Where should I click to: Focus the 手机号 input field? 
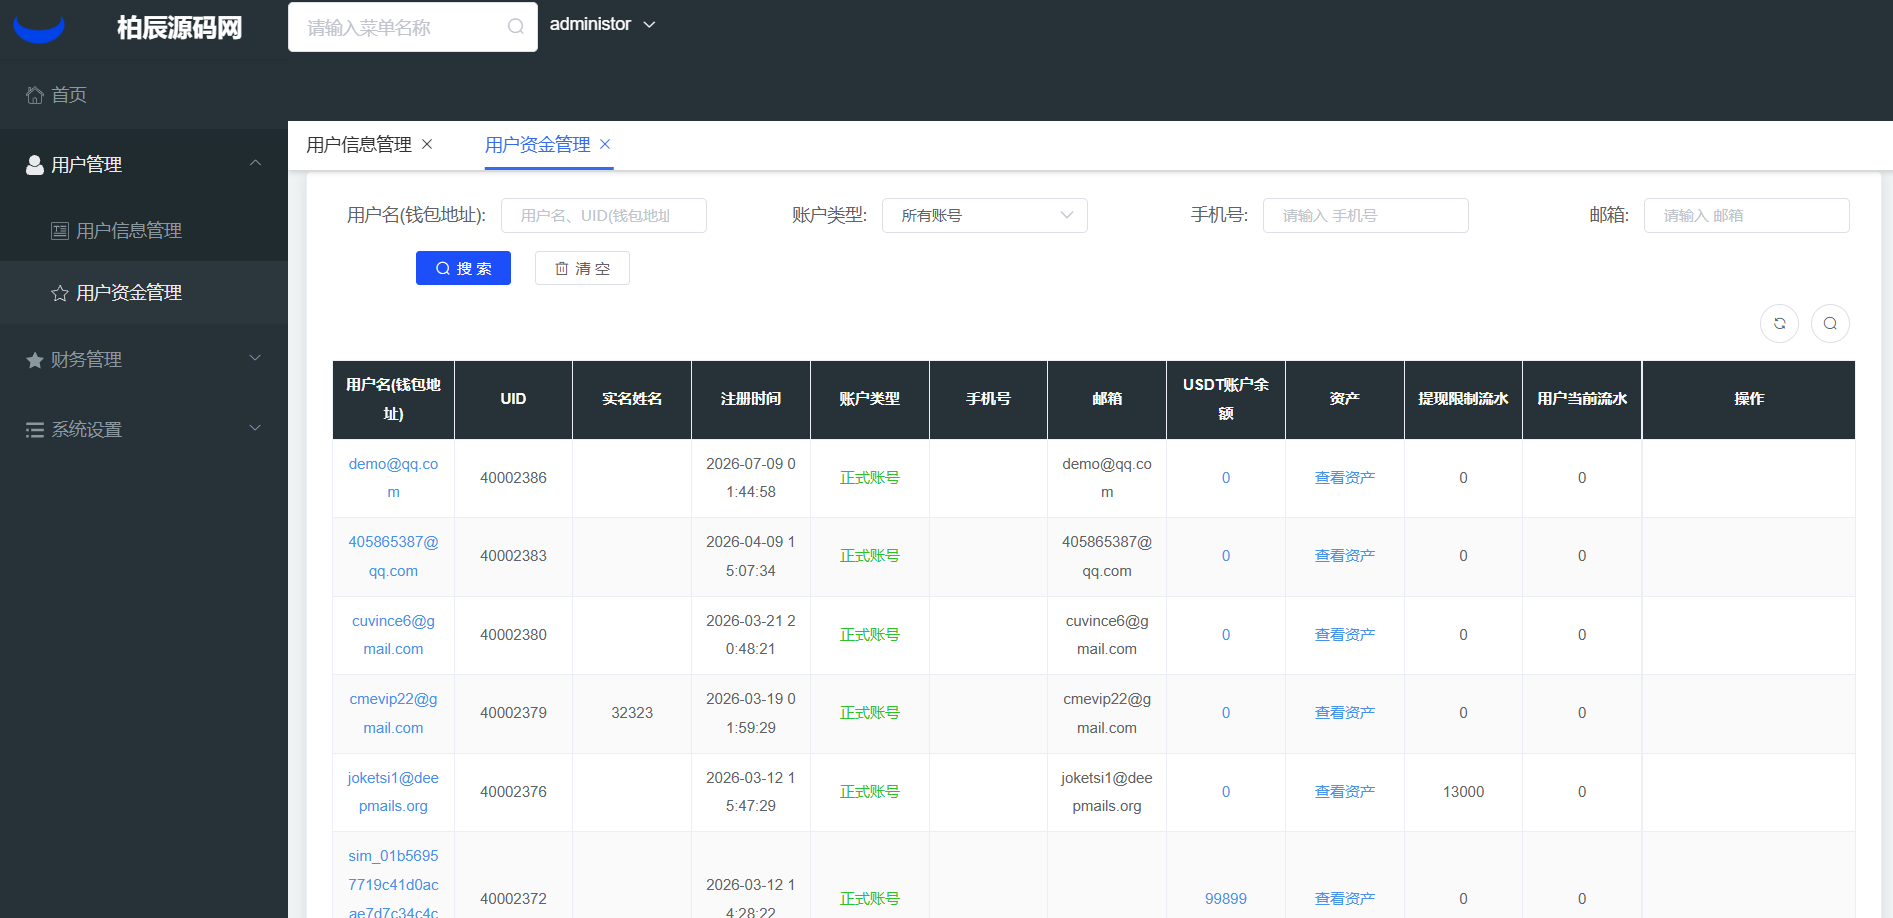click(1366, 215)
